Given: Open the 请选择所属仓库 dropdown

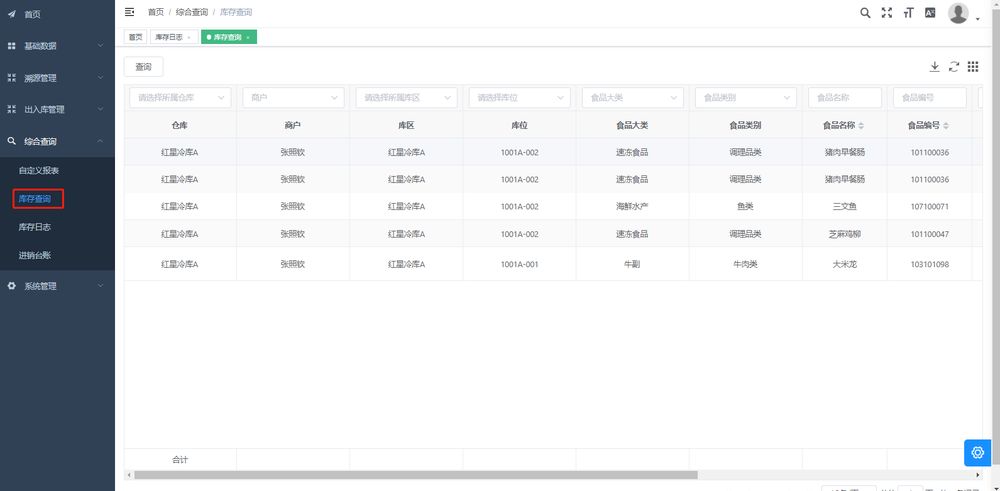Looking at the screenshot, I should pyautogui.click(x=179, y=98).
